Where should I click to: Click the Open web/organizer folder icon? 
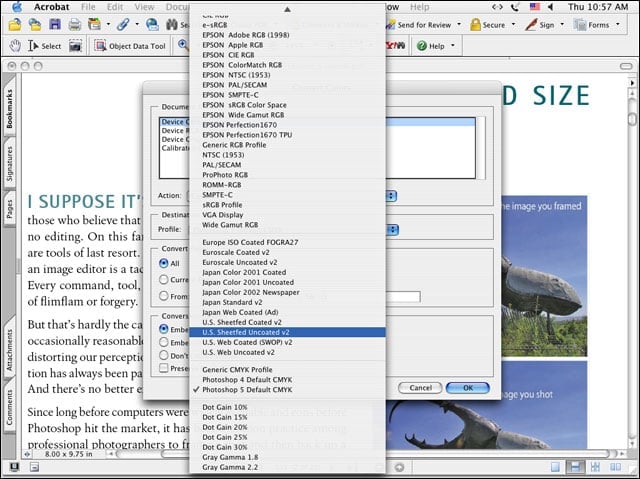pyautogui.click(x=35, y=24)
